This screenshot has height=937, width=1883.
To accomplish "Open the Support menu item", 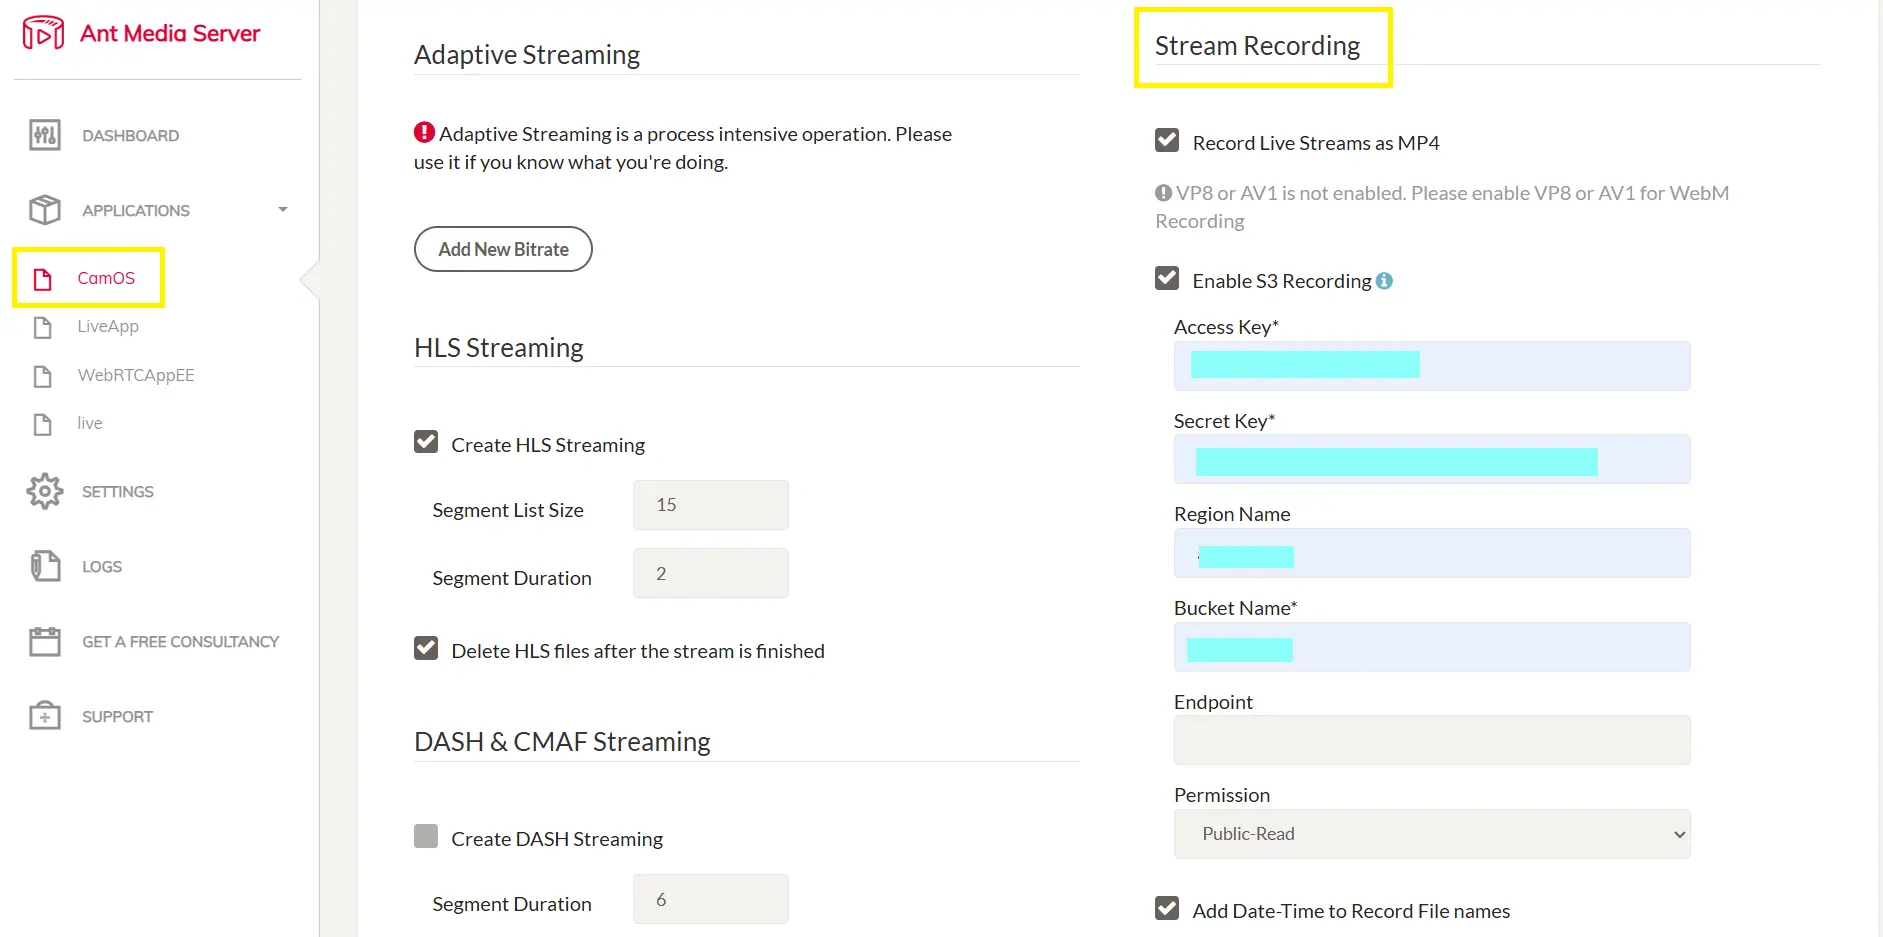I will click(x=118, y=717).
